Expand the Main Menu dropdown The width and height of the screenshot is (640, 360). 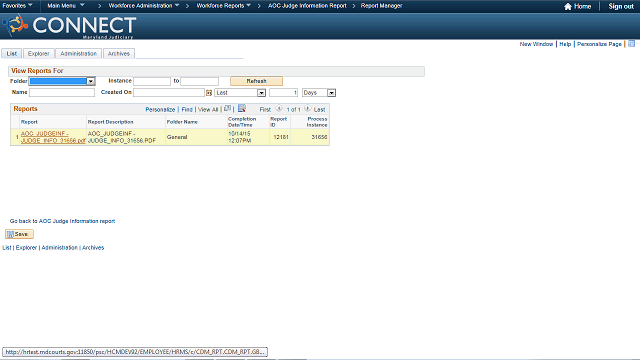click(x=66, y=6)
